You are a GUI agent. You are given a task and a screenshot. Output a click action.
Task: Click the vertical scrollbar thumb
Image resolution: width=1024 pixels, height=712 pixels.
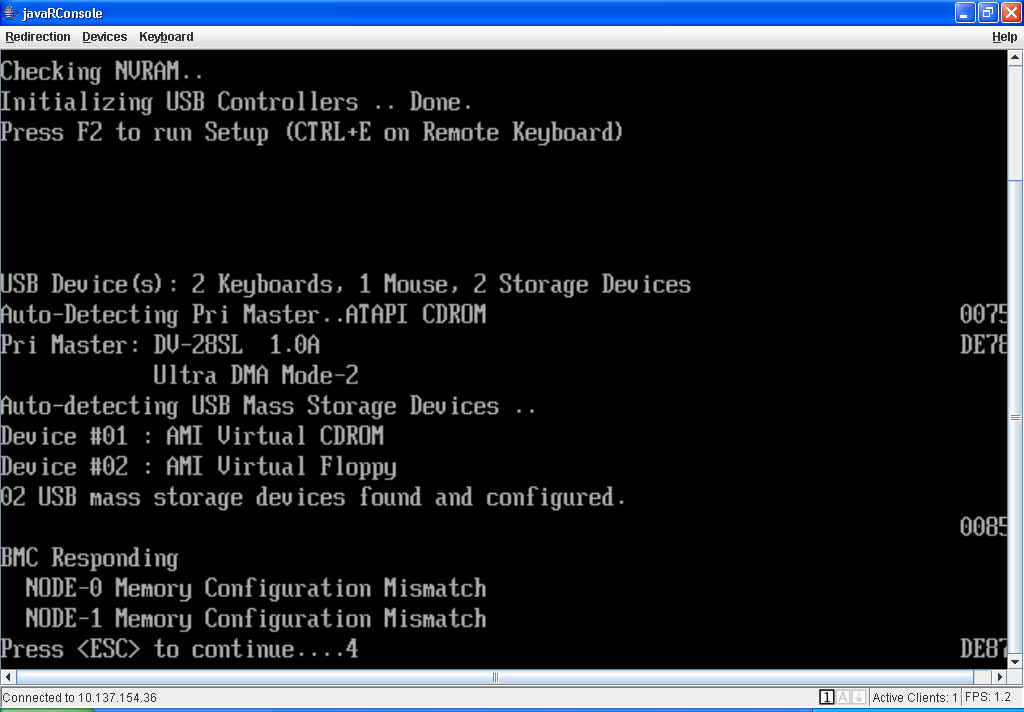pos(1015,418)
